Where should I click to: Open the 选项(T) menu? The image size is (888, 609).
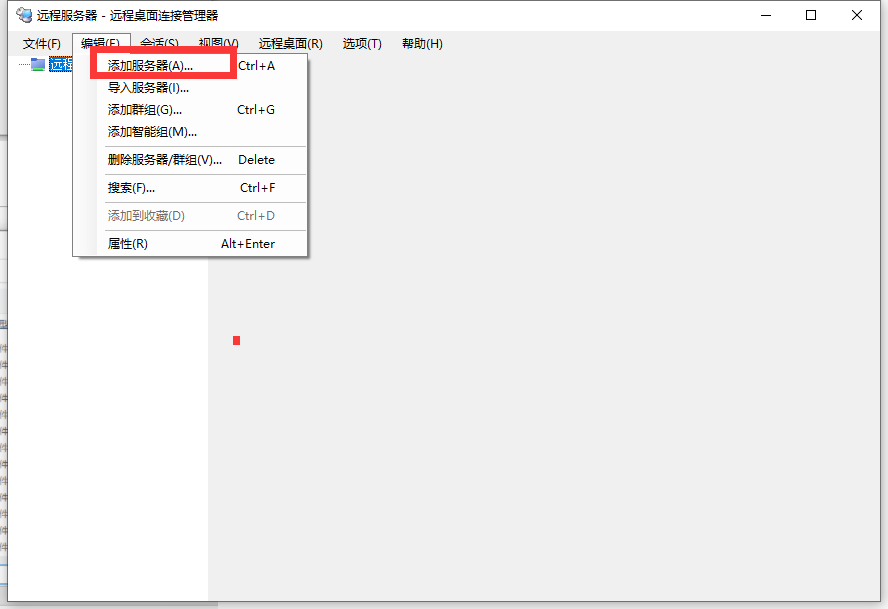362,43
